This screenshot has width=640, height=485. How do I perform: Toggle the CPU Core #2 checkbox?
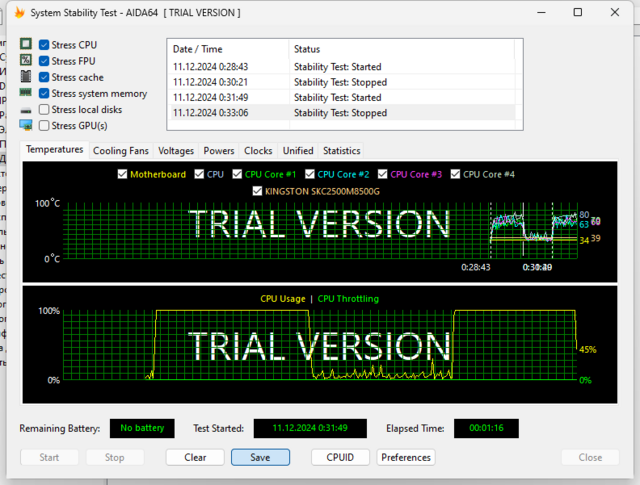310,174
